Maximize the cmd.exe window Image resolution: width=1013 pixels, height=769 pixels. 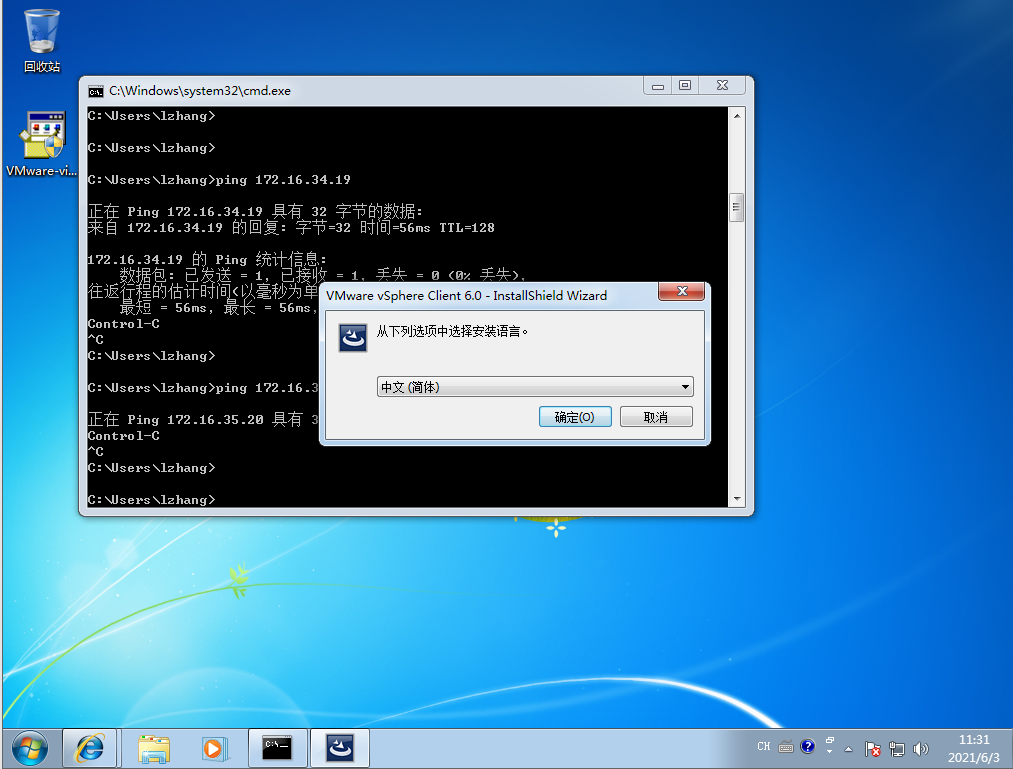[x=685, y=86]
